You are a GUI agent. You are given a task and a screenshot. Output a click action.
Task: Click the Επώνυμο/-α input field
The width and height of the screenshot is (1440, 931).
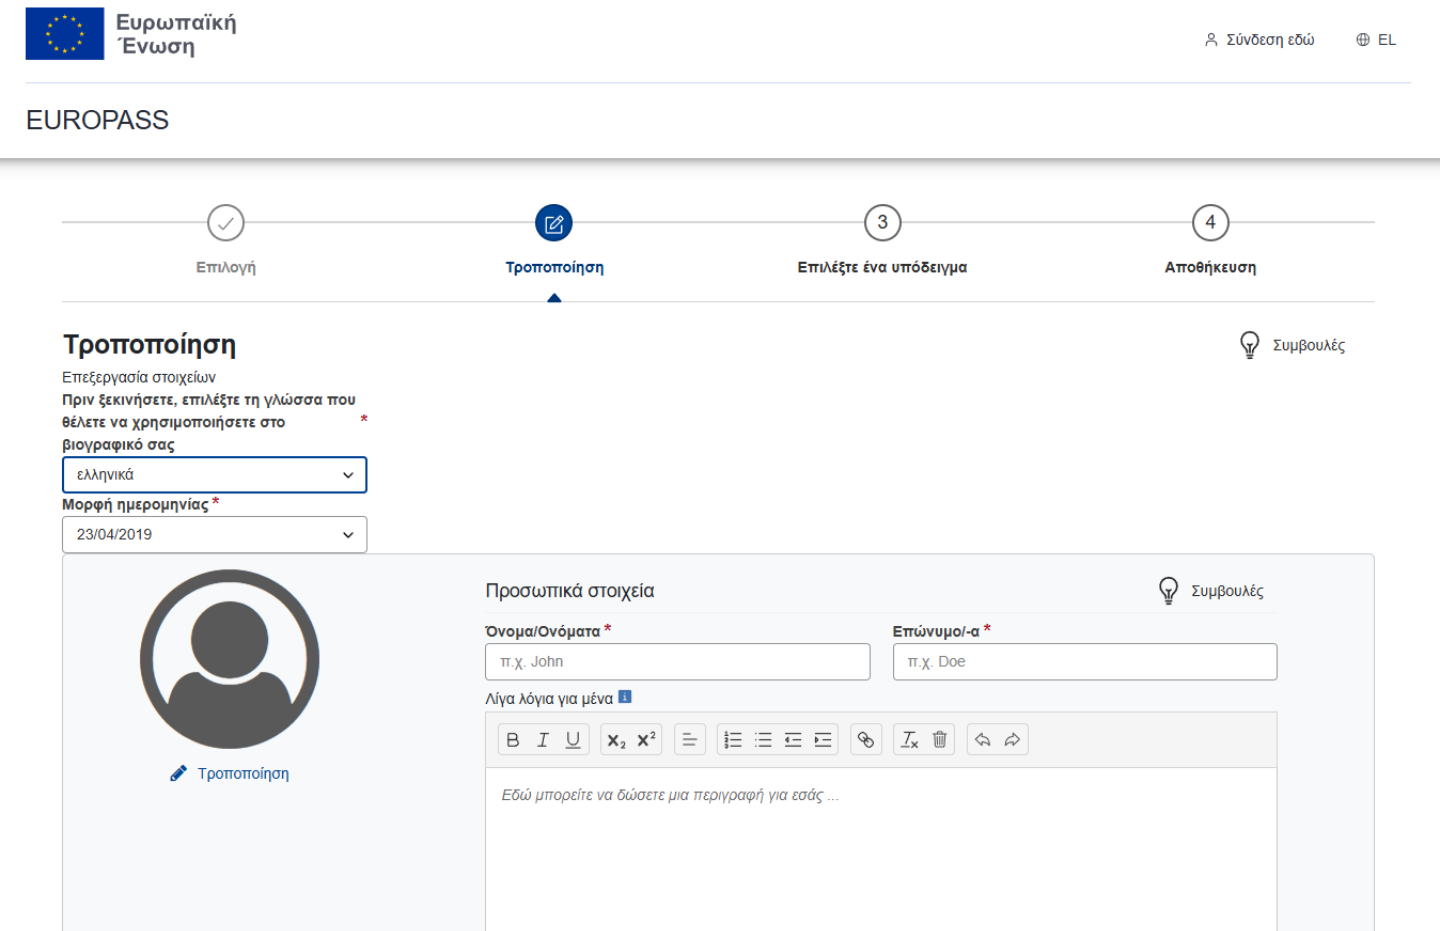[1085, 662]
